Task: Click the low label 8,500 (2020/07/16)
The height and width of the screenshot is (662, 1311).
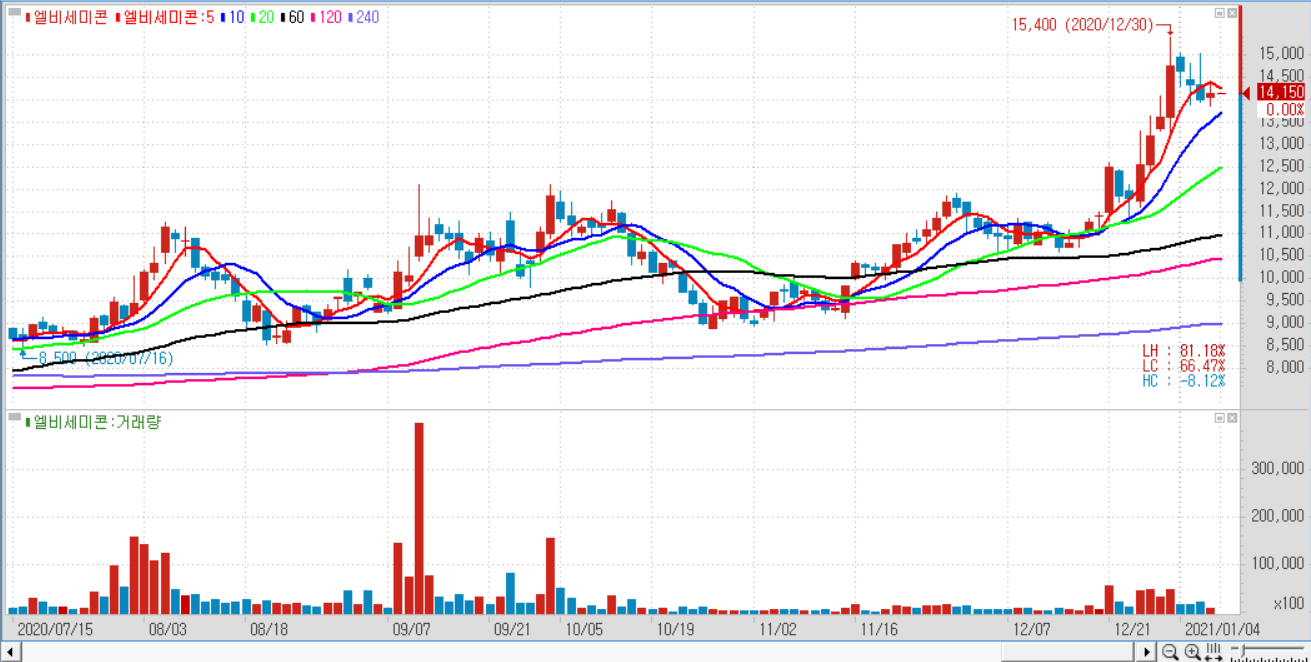Action: point(105,357)
